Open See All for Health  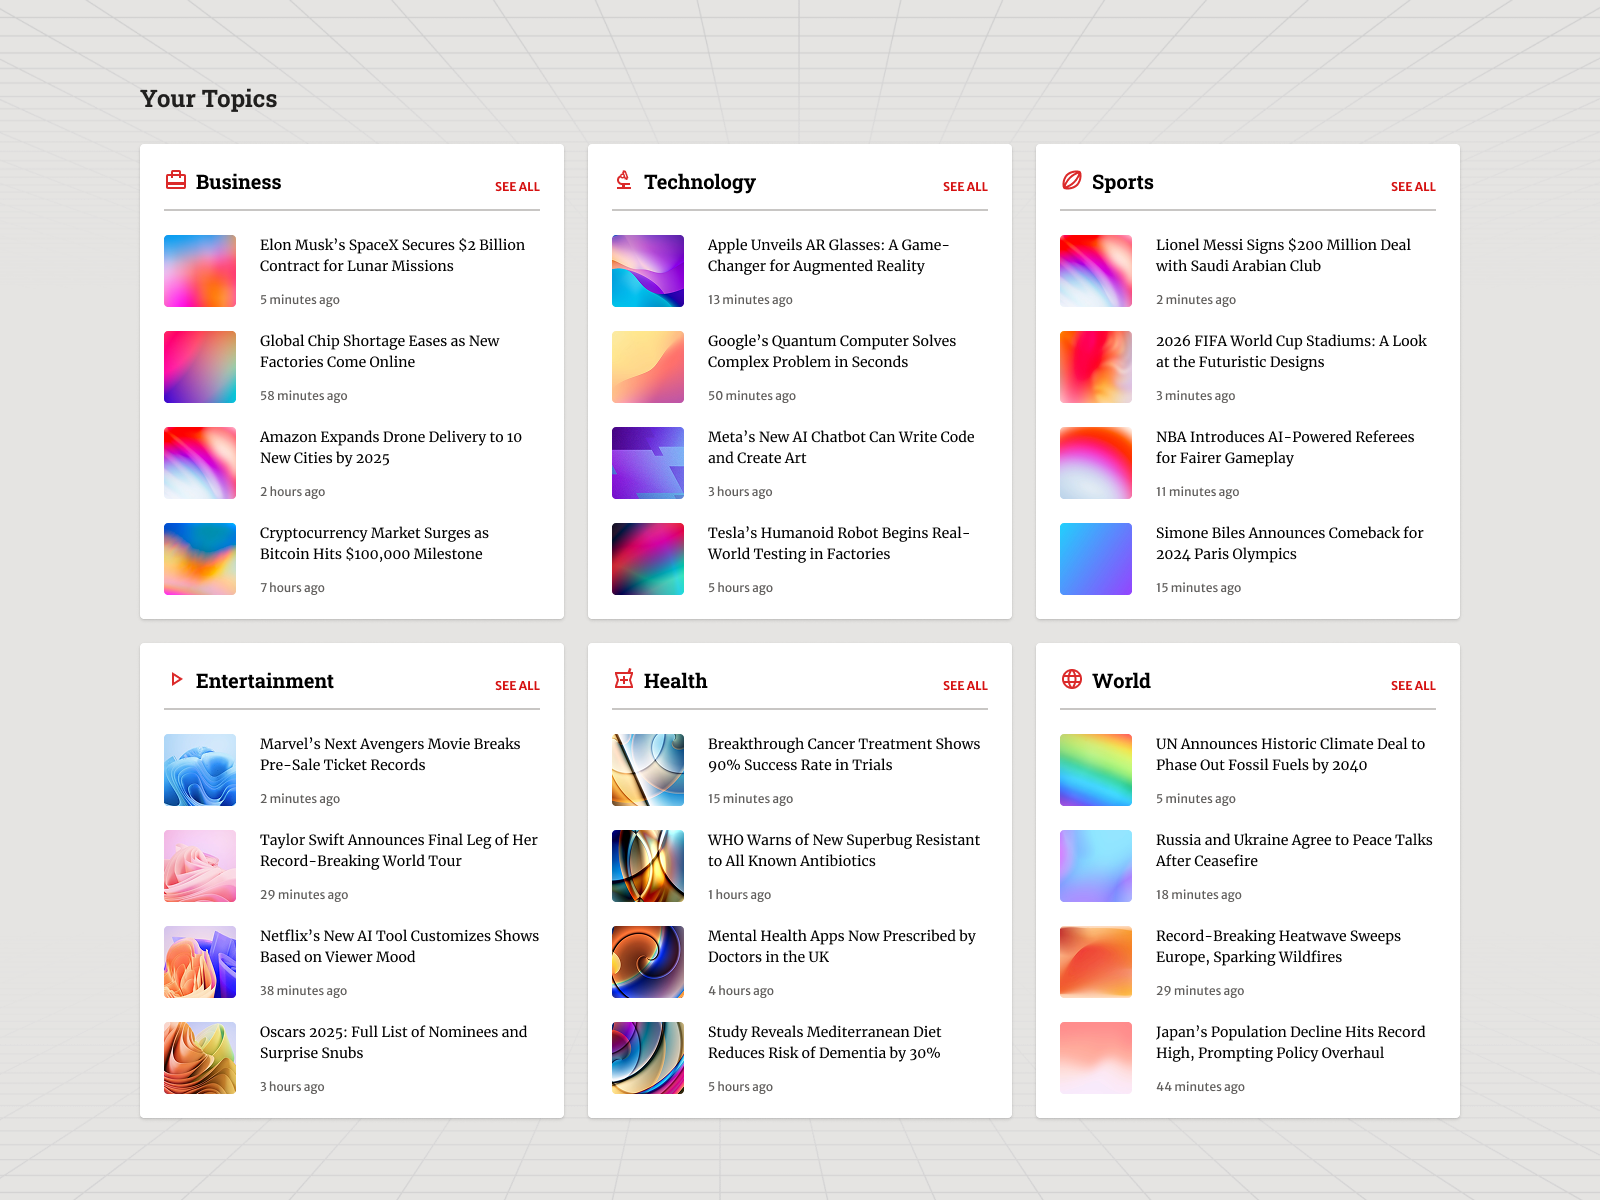(x=965, y=686)
